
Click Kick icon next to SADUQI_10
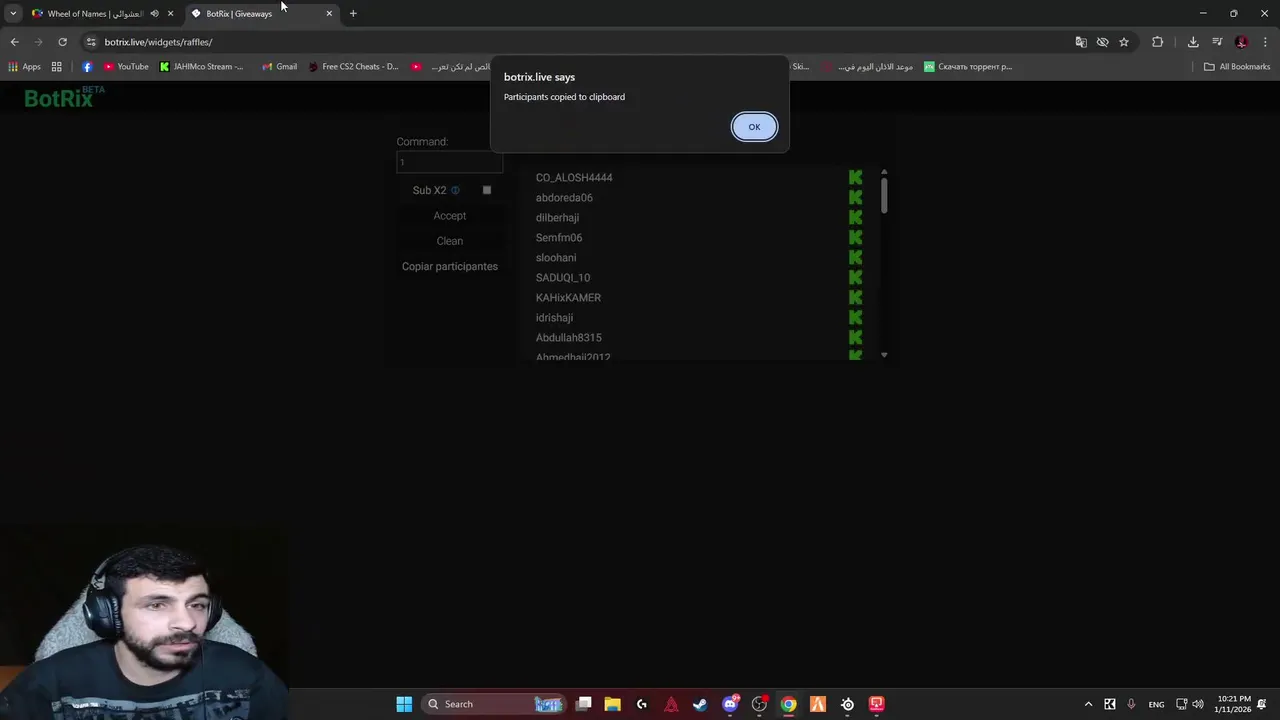855,278
